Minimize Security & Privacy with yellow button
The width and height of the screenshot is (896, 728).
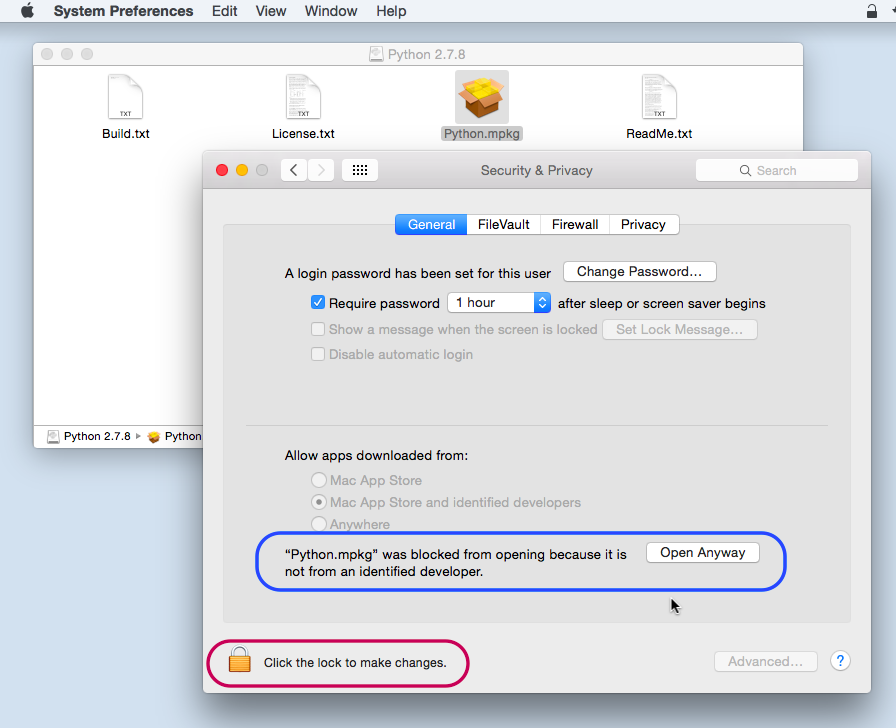click(242, 170)
